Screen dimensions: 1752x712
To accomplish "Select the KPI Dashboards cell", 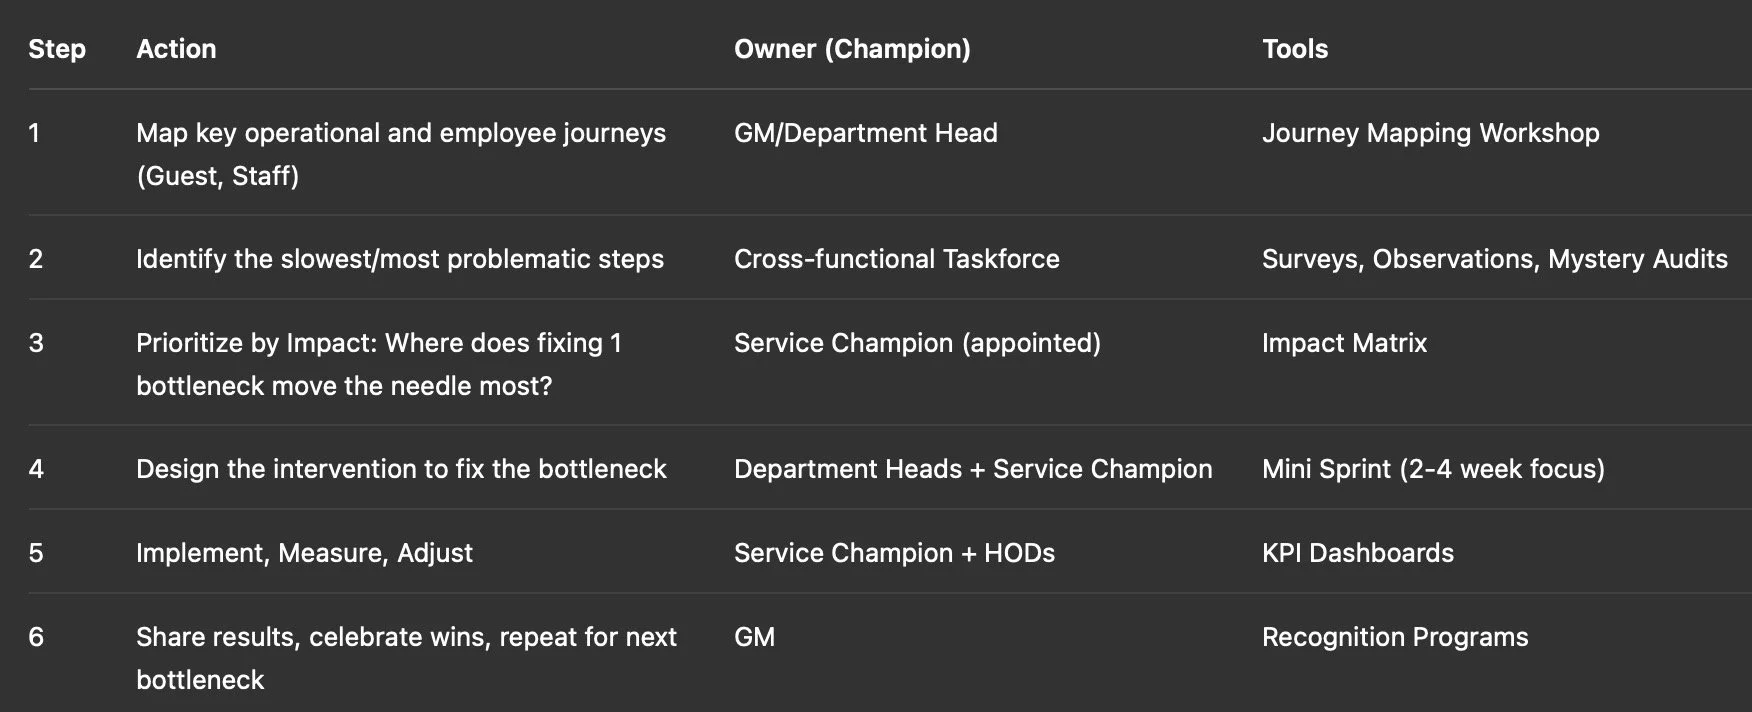I will click(x=1358, y=553).
